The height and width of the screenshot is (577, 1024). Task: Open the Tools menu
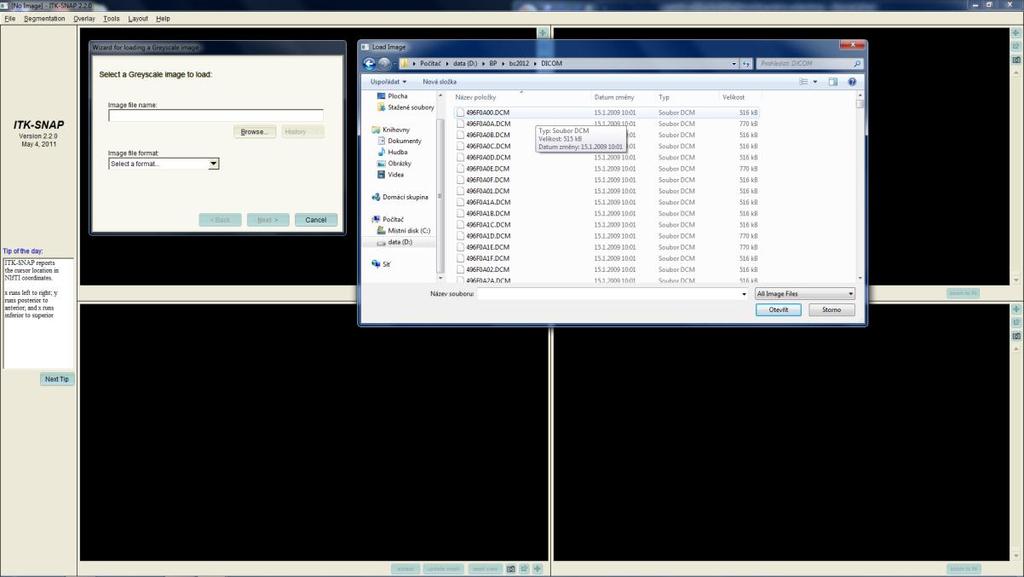[111, 18]
